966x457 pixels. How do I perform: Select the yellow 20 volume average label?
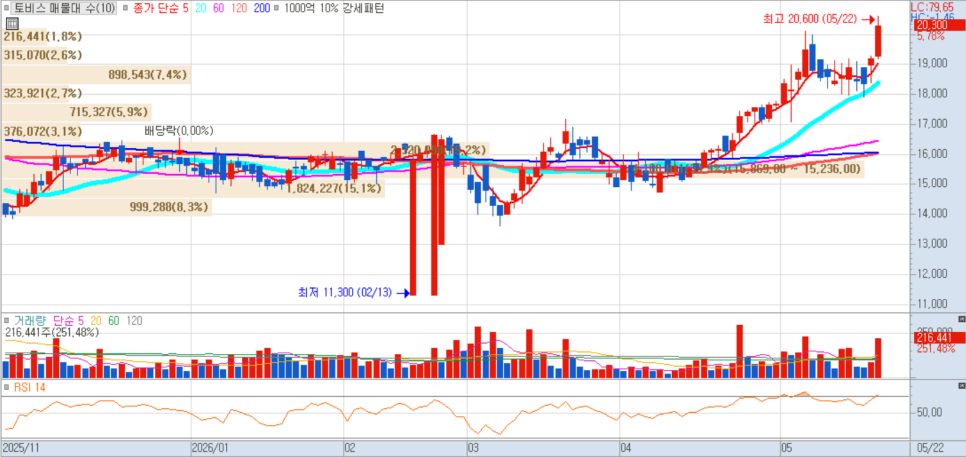[x=96, y=321]
